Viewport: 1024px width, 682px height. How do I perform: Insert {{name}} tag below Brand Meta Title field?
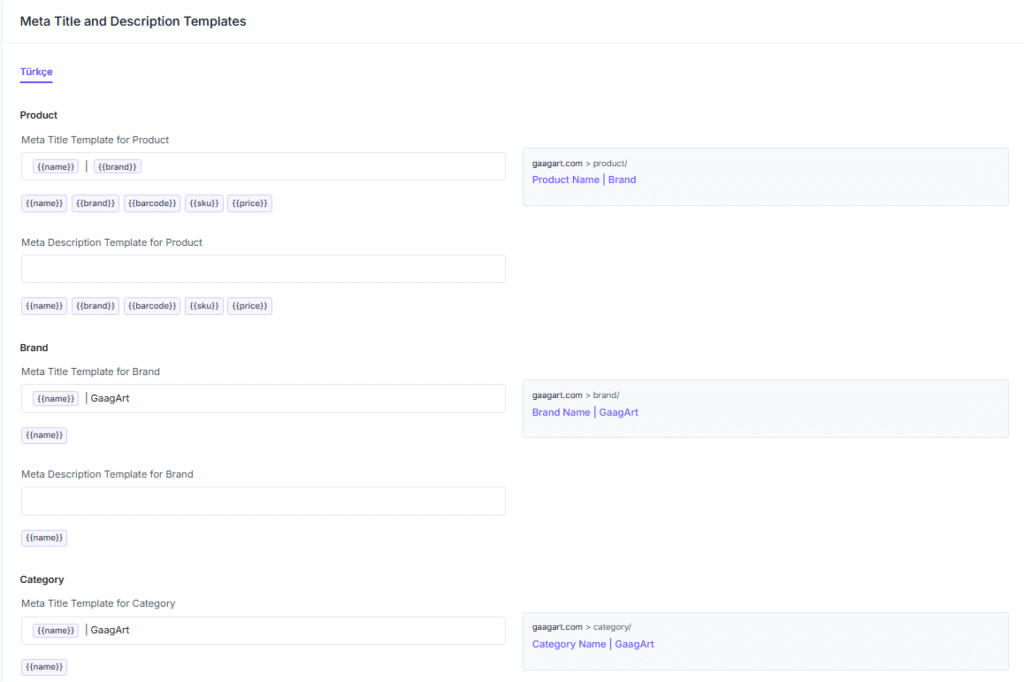[x=44, y=435]
